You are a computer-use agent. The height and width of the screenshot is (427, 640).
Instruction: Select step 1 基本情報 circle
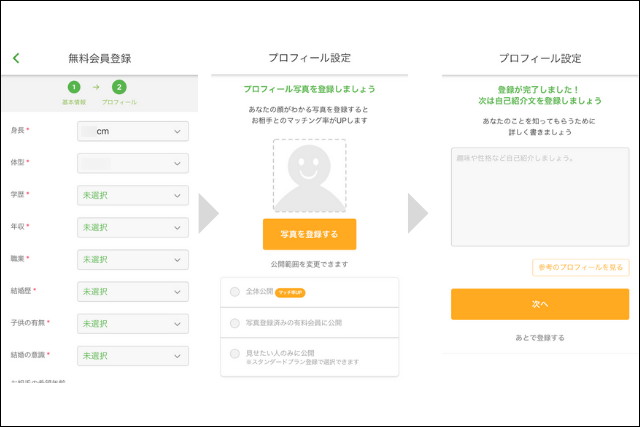74,87
